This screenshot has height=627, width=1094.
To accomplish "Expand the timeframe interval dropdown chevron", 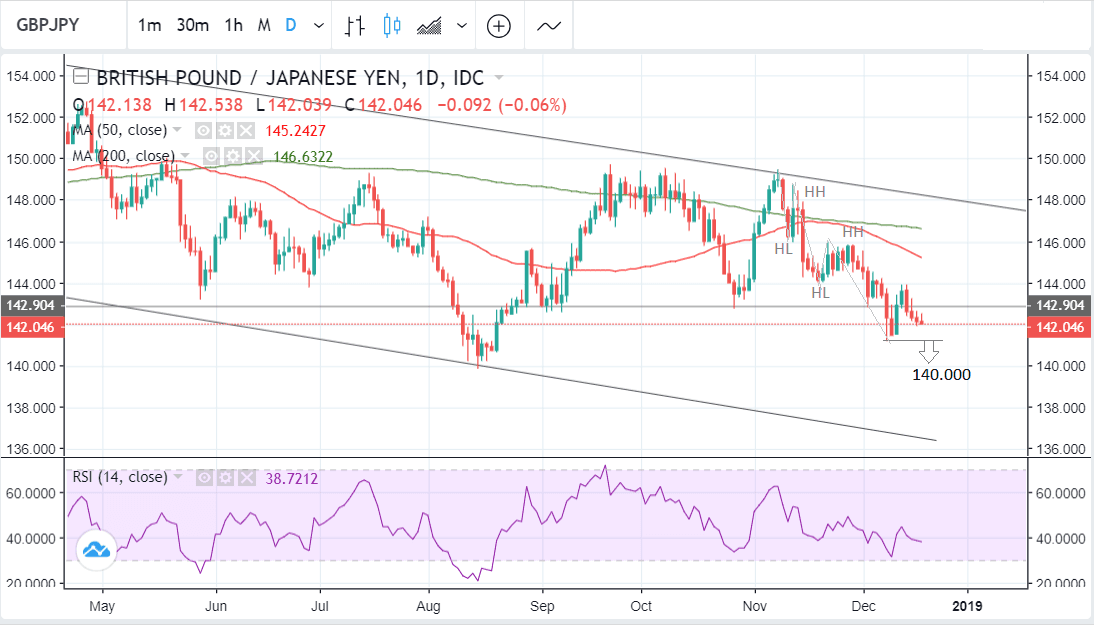I will 318,26.
